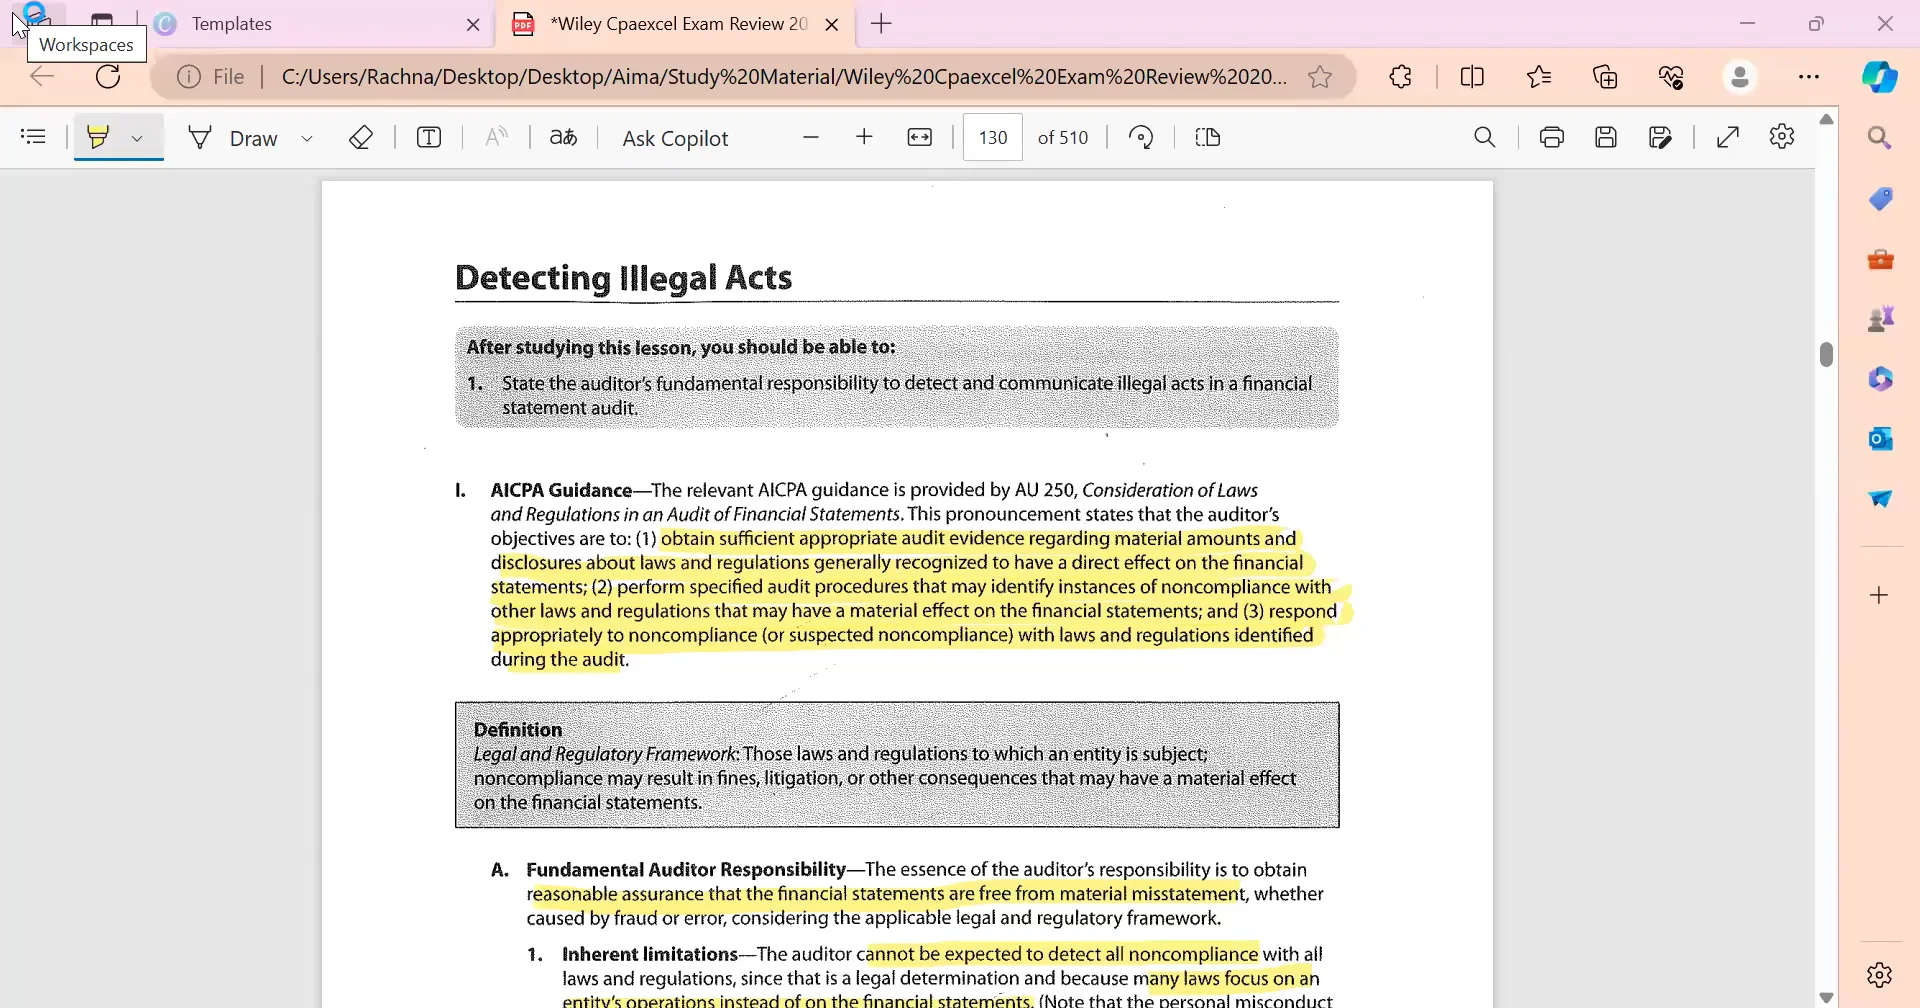Open PDF settings gear in toolbar
1920x1008 pixels.
(1782, 136)
